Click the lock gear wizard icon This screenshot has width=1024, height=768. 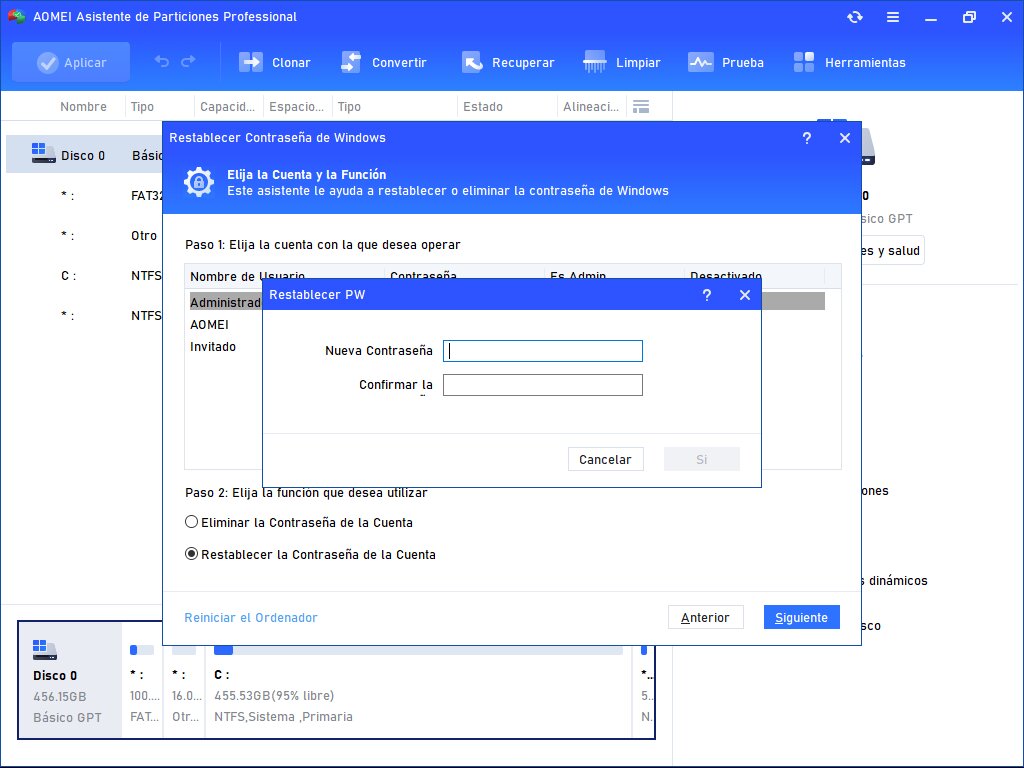pyautogui.click(x=199, y=182)
